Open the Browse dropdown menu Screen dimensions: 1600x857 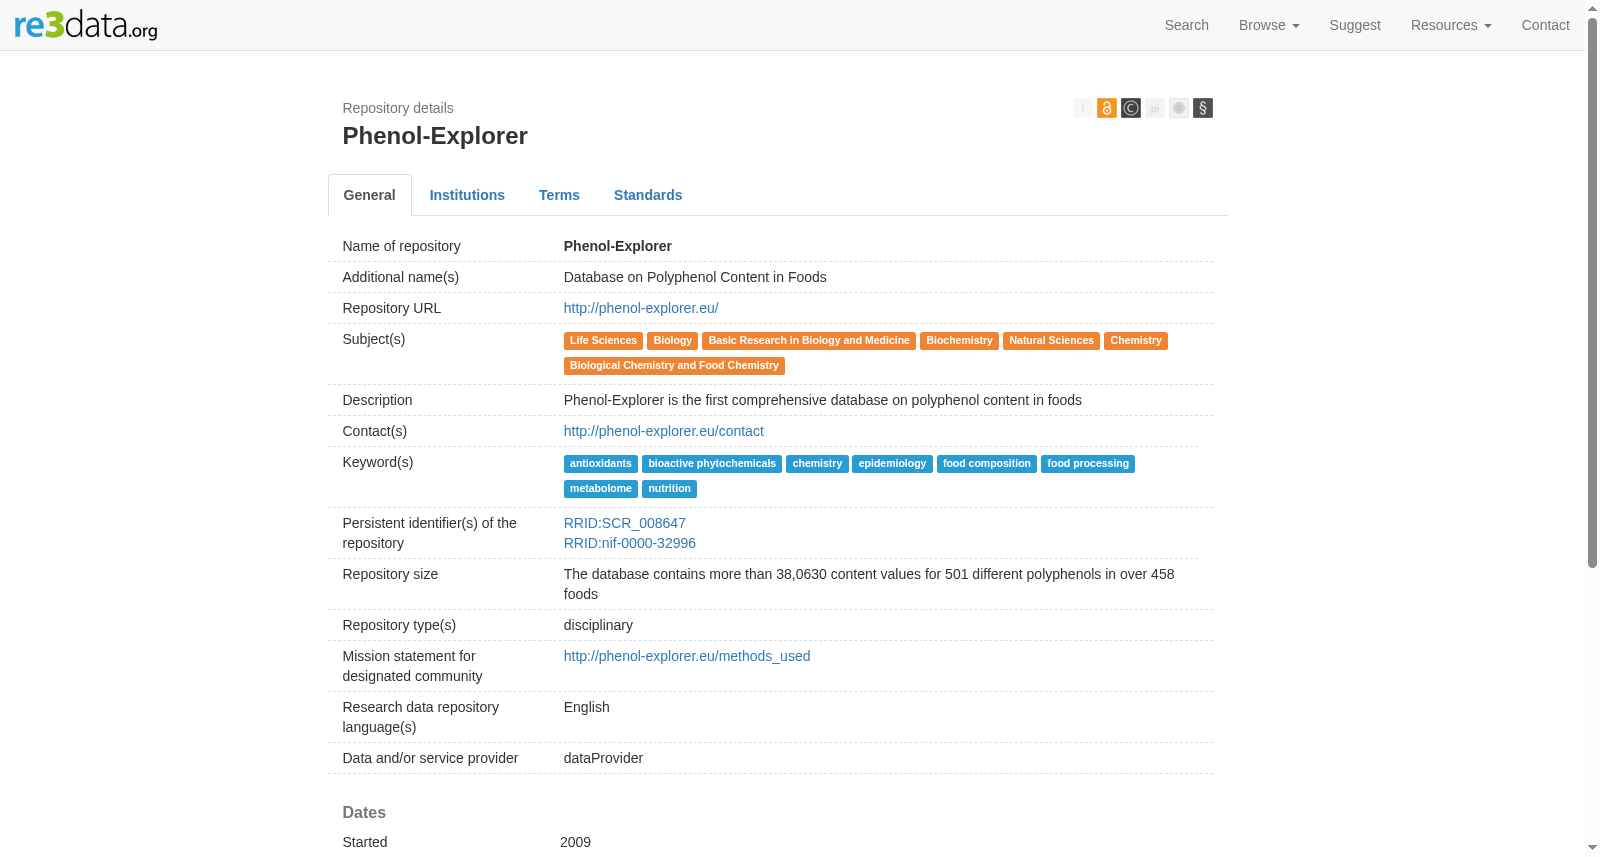pyautogui.click(x=1269, y=25)
